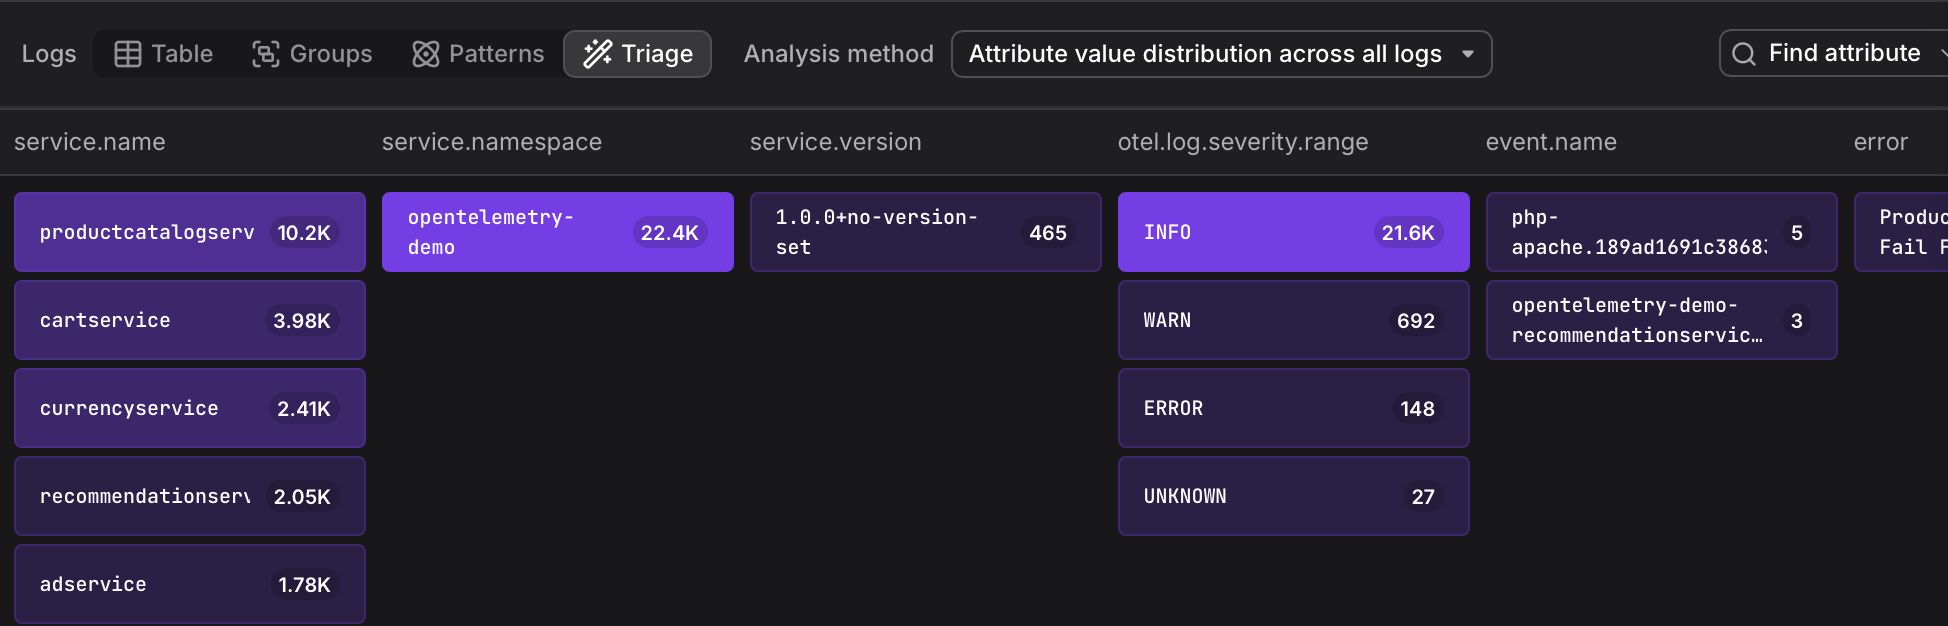Click the Groups view icon
This screenshot has height=626, width=1948.
tap(265, 54)
